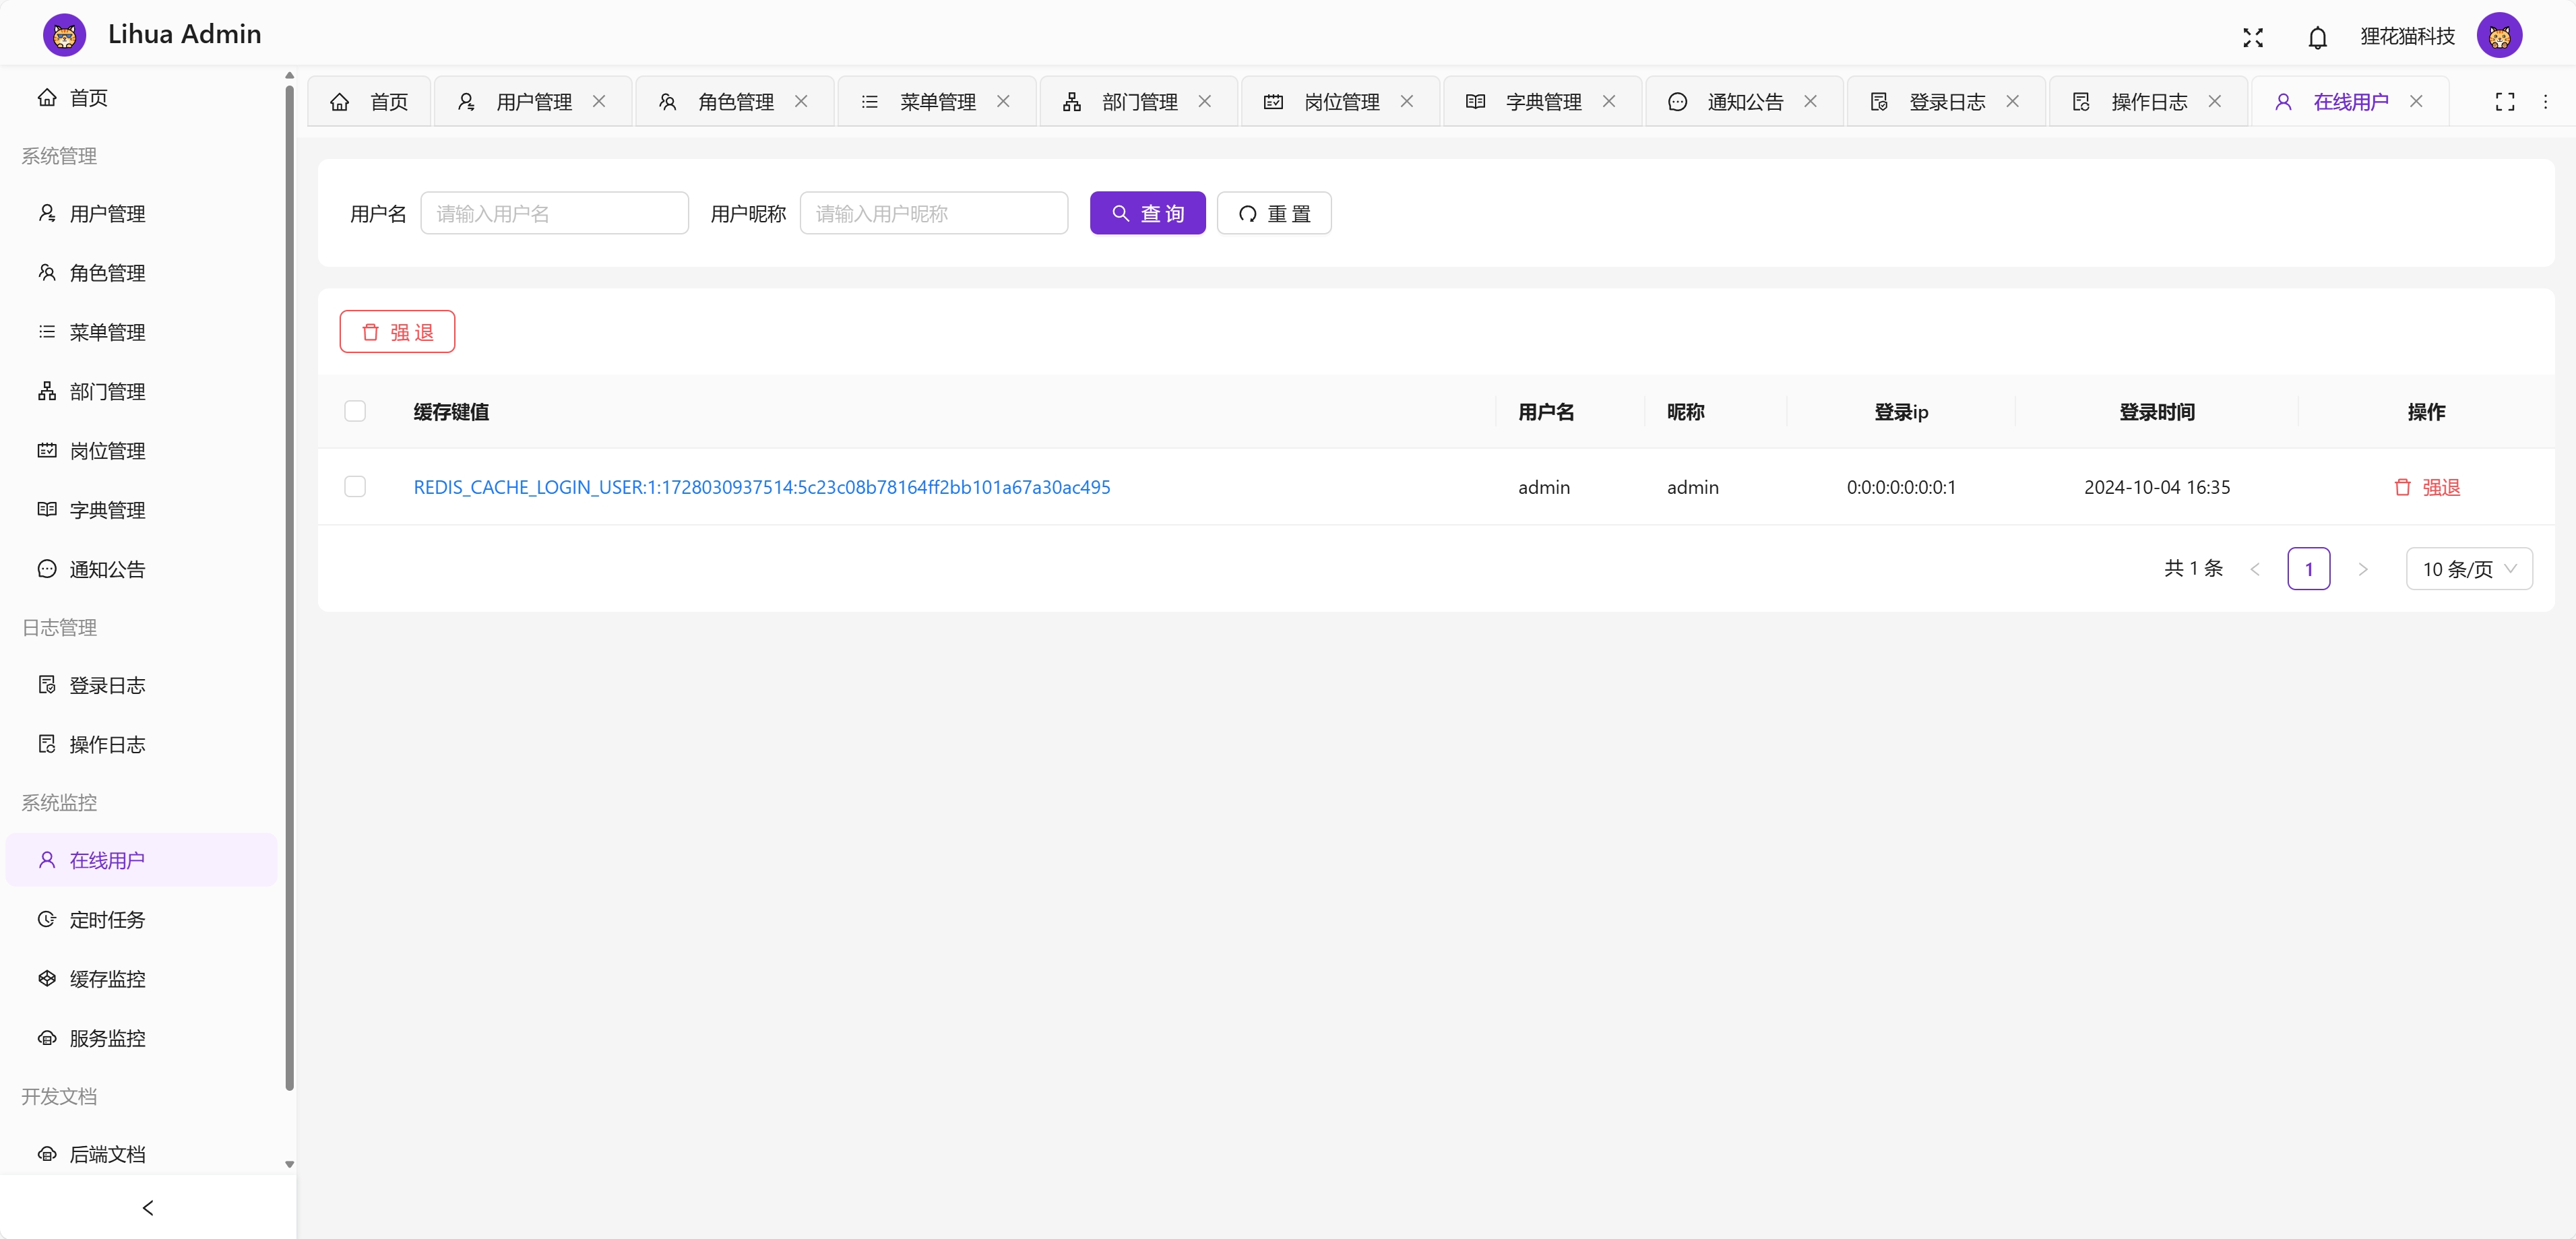Click the Lihua Admin cat logo
This screenshot has height=1239, width=2576.
[x=64, y=36]
